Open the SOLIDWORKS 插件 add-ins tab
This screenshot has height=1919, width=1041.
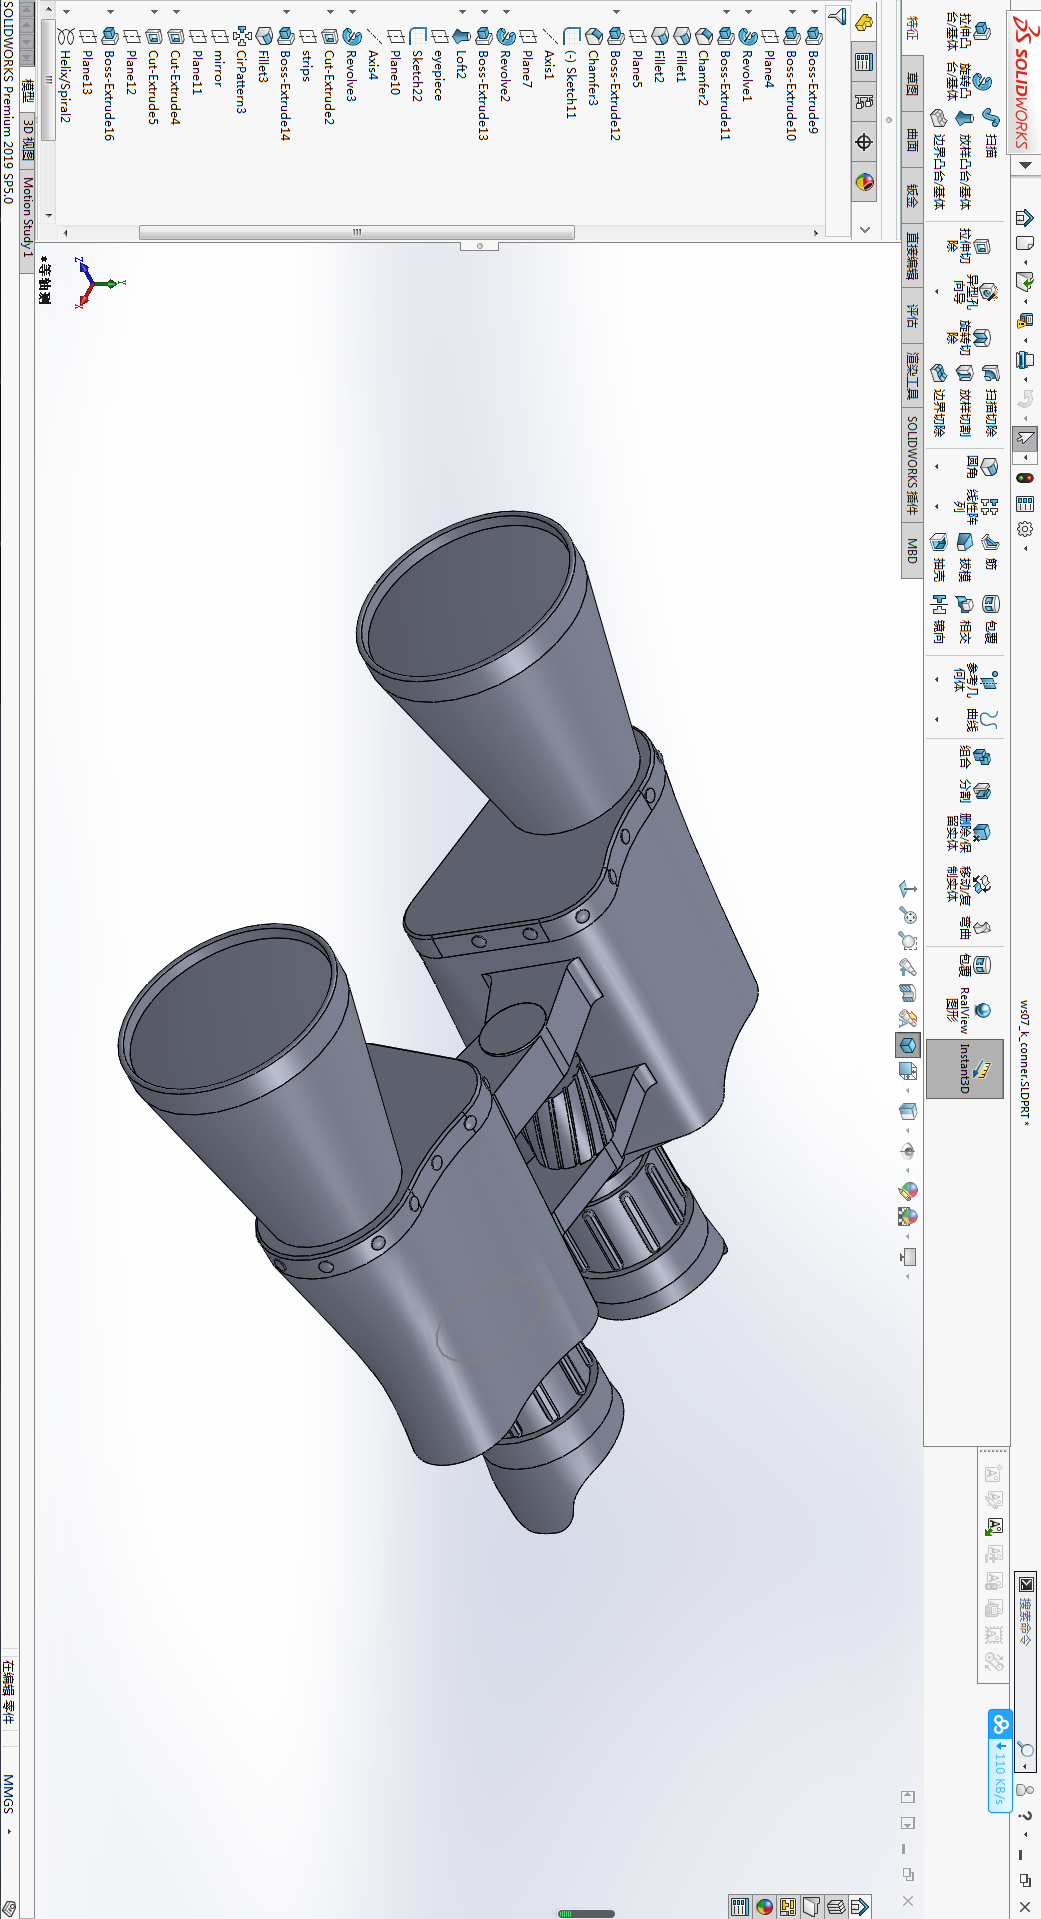(912, 465)
